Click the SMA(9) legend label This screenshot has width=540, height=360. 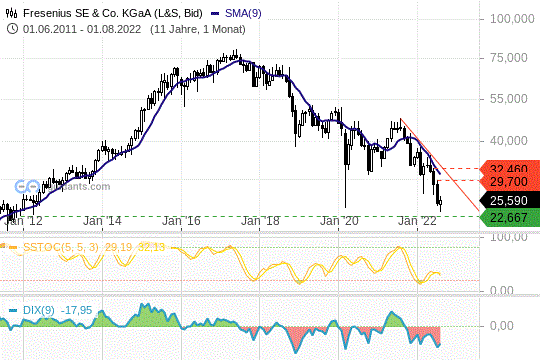point(243,13)
